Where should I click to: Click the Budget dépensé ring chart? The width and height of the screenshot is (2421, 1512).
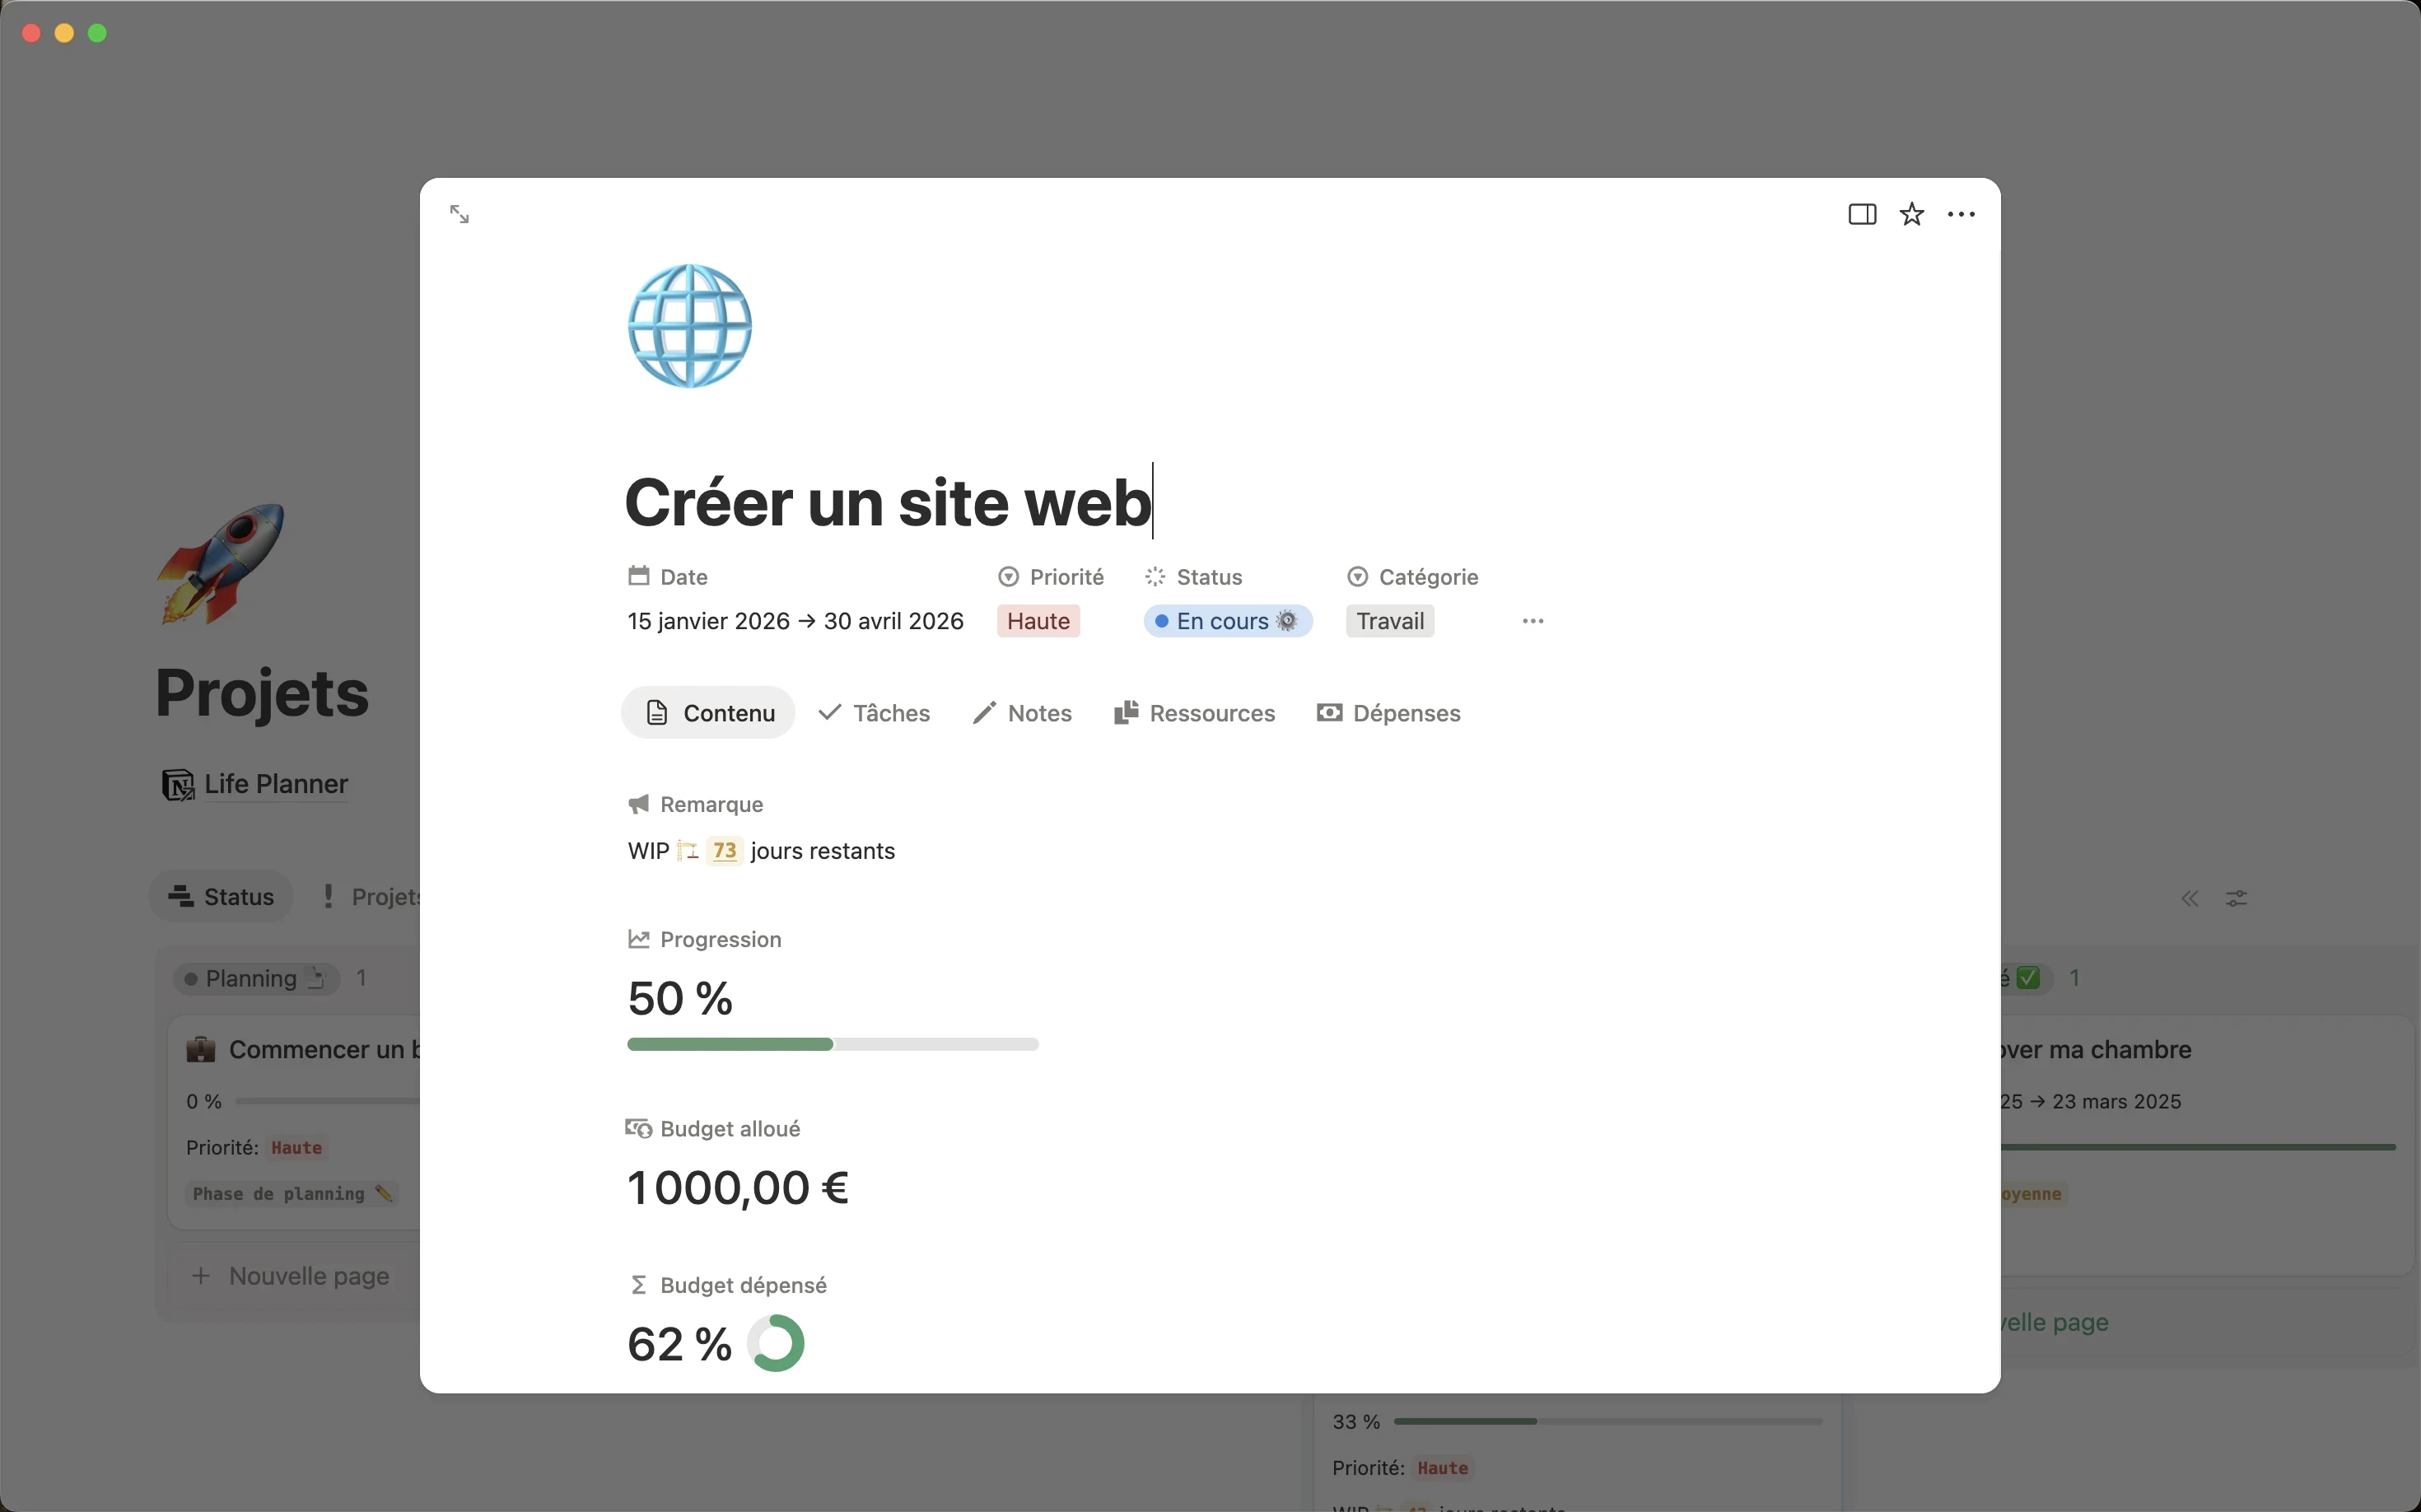[776, 1343]
